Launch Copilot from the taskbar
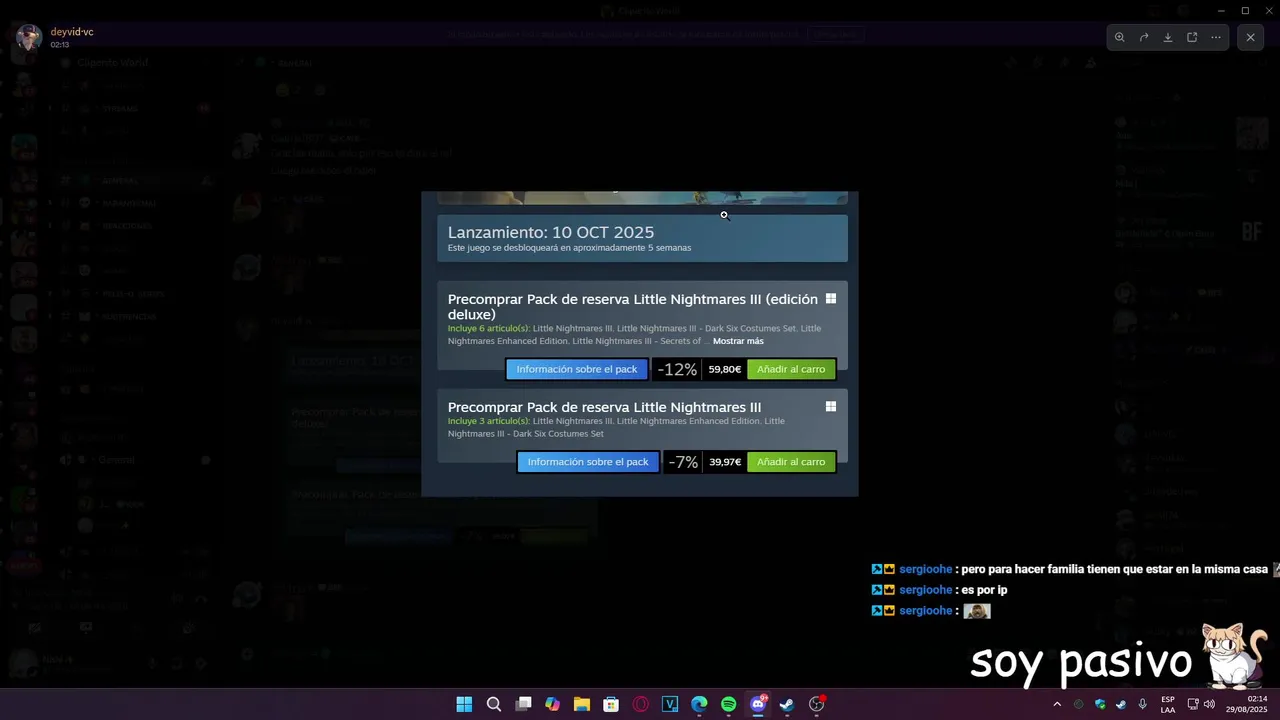The height and width of the screenshot is (720, 1280). 552,704
